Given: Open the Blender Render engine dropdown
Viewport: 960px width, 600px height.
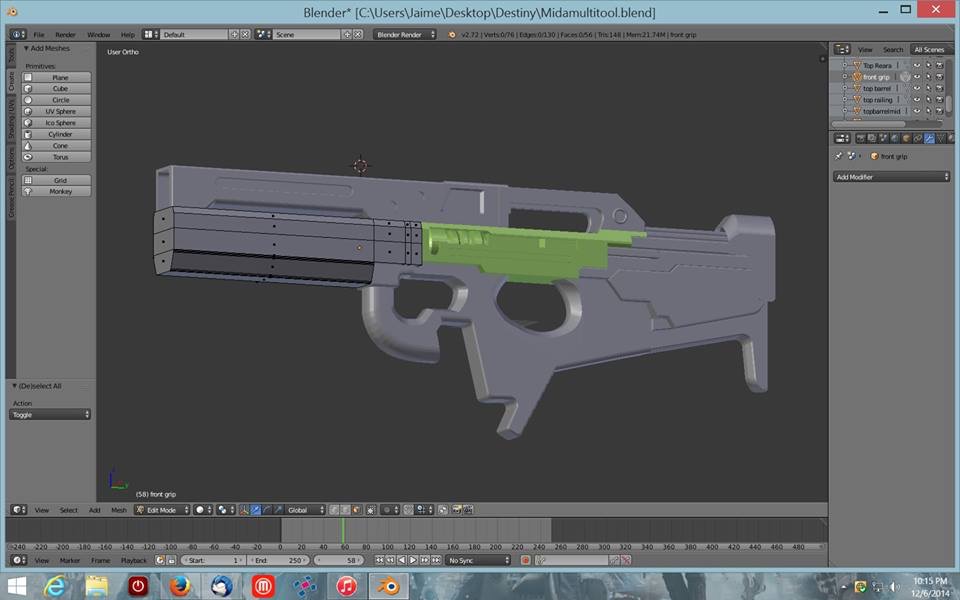Looking at the screenshot, I should pos(405,35).
